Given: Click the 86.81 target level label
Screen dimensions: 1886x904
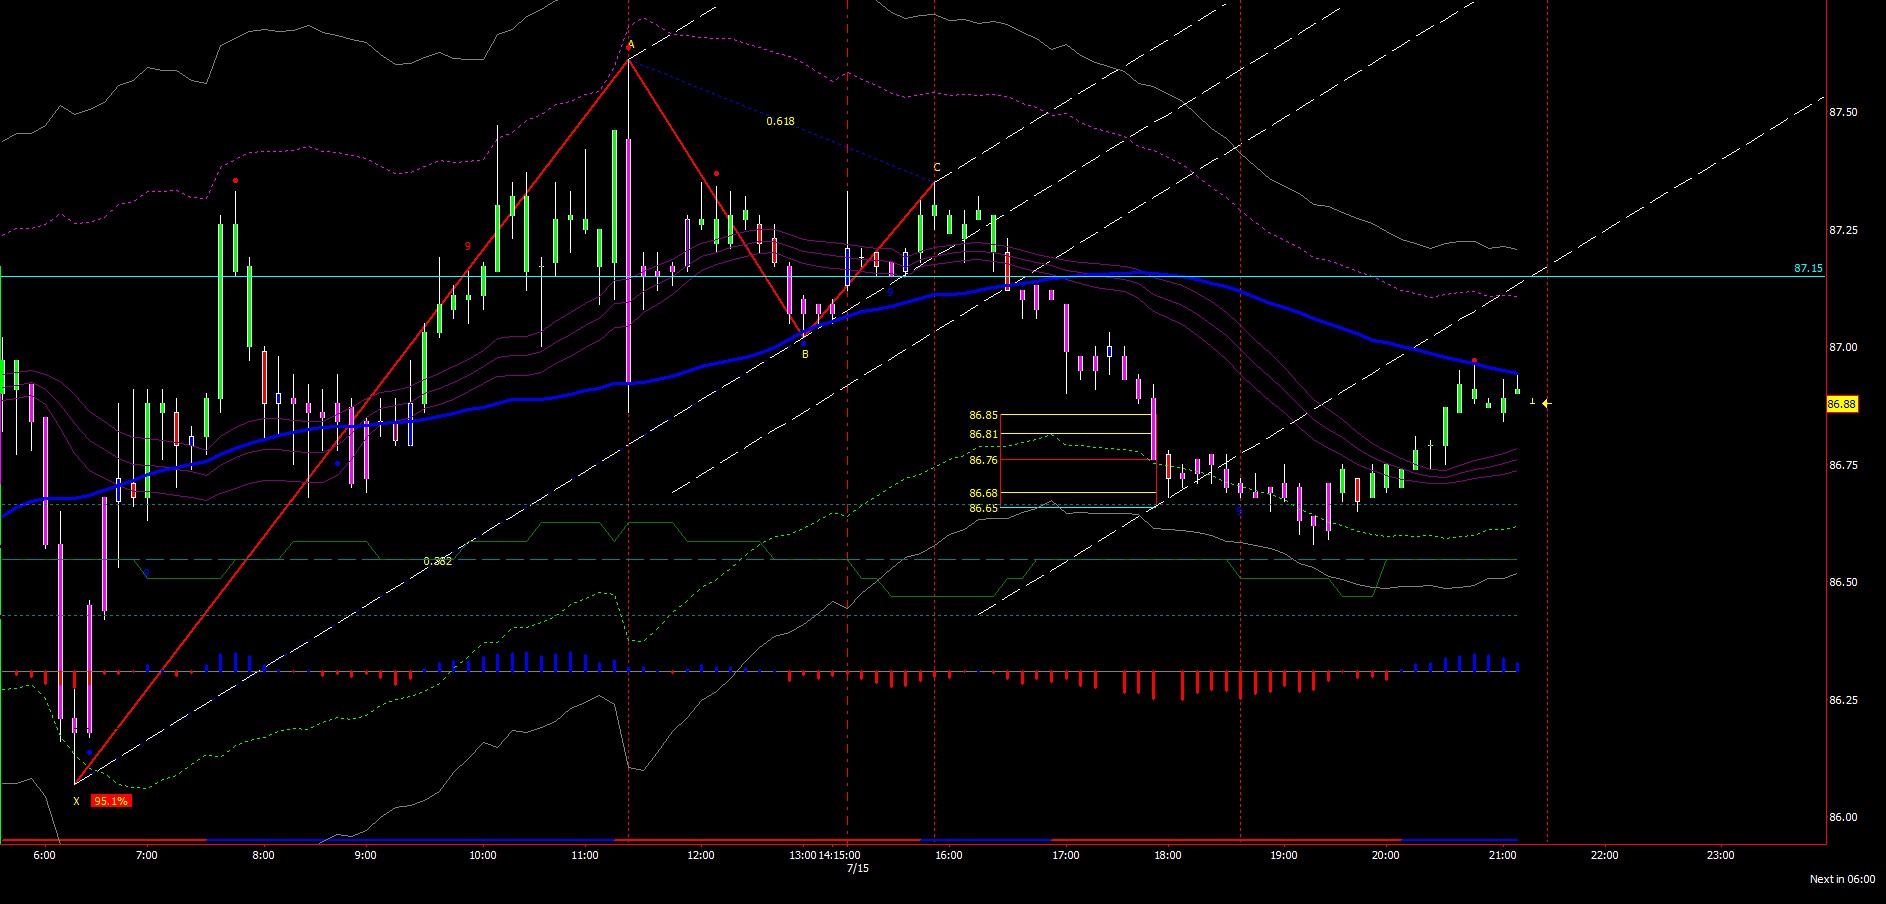Looking at the screenshot, I should [x=983, y=434].
